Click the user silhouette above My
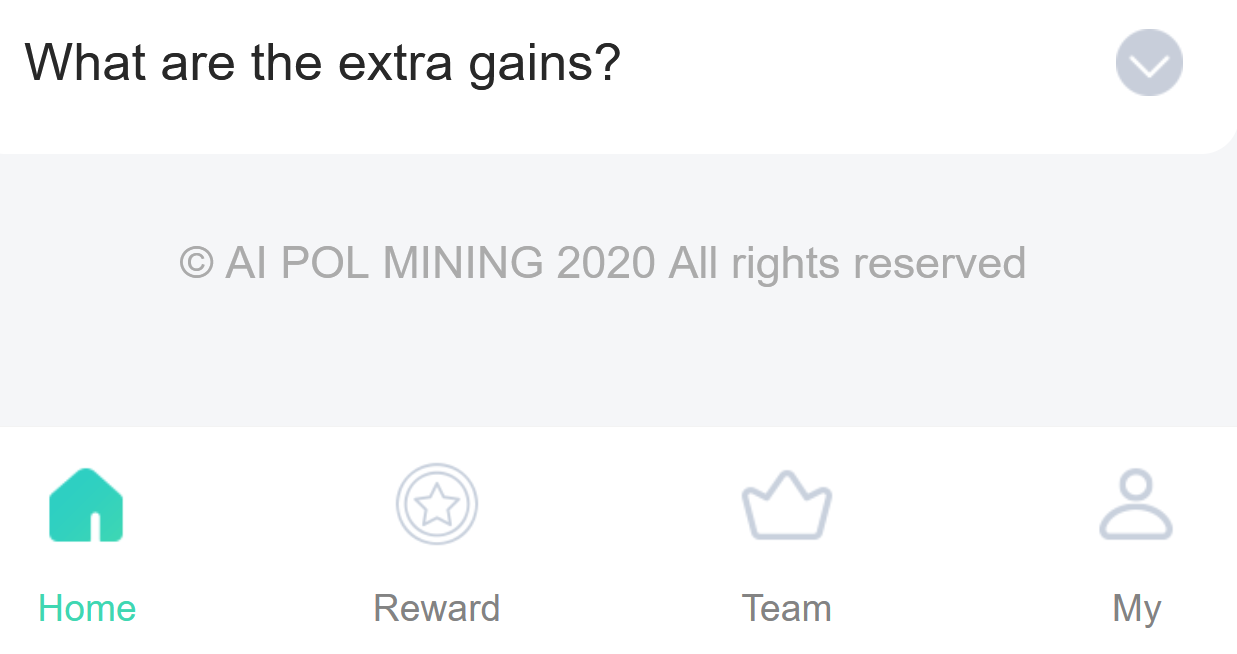This screenshot has width=1237, height=654. (x=1136, y=505)
